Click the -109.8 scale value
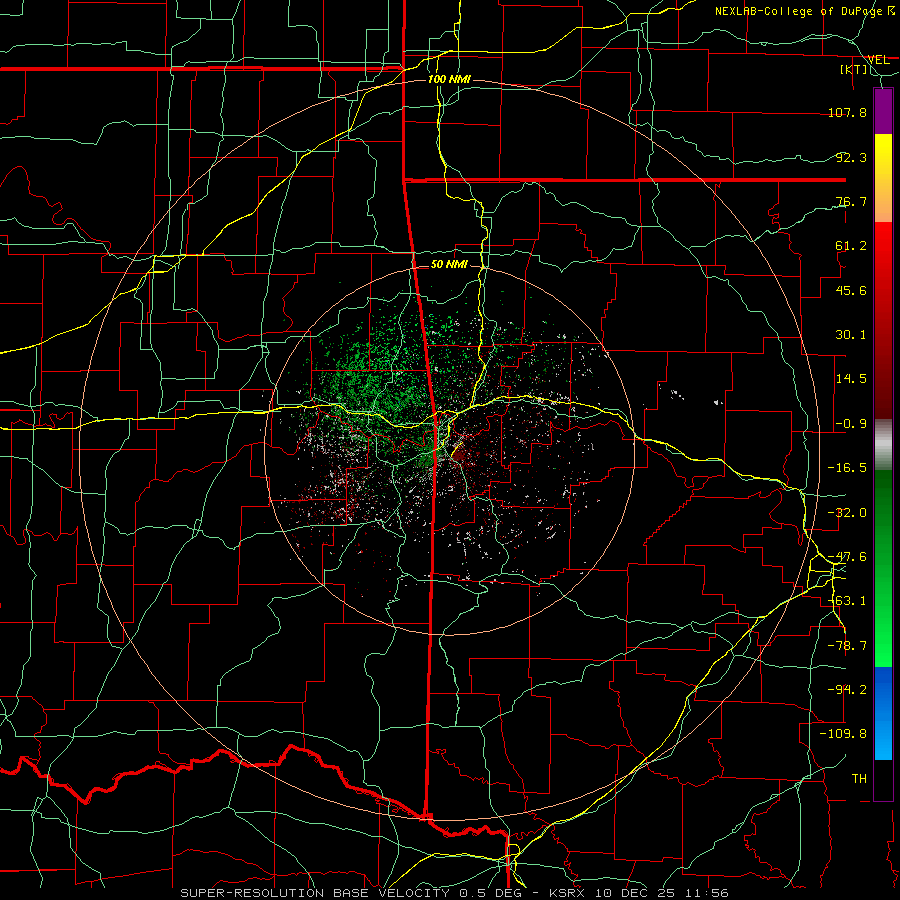Screen dimensions: 900x900 (x=844, y=734)
